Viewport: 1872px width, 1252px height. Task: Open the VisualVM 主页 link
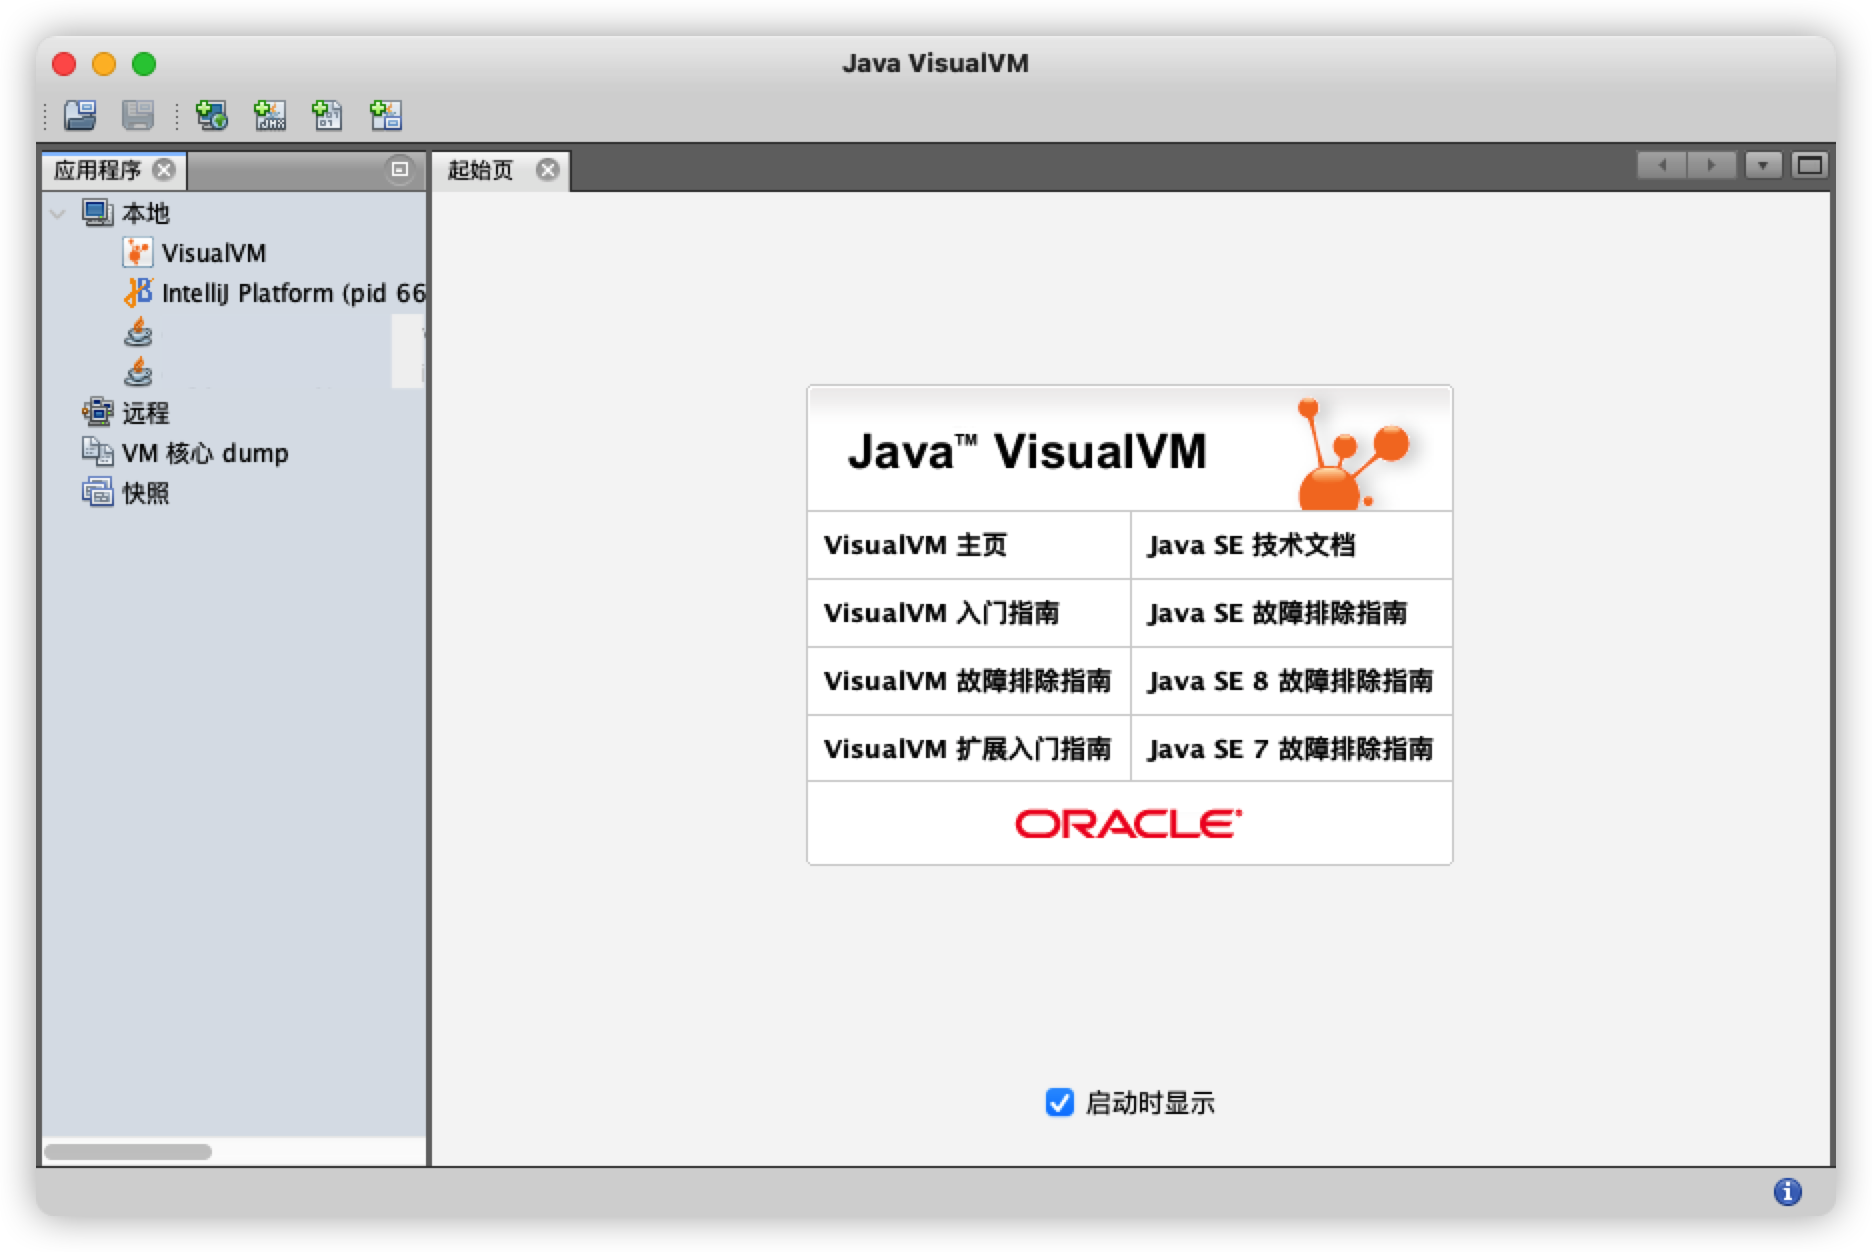[x=915, y=545]
